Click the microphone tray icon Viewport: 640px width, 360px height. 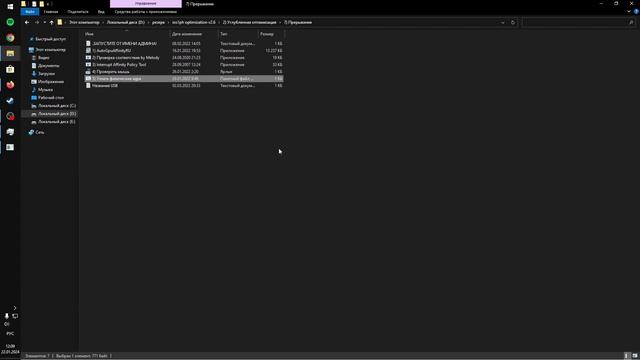click(x=7, y=316)
